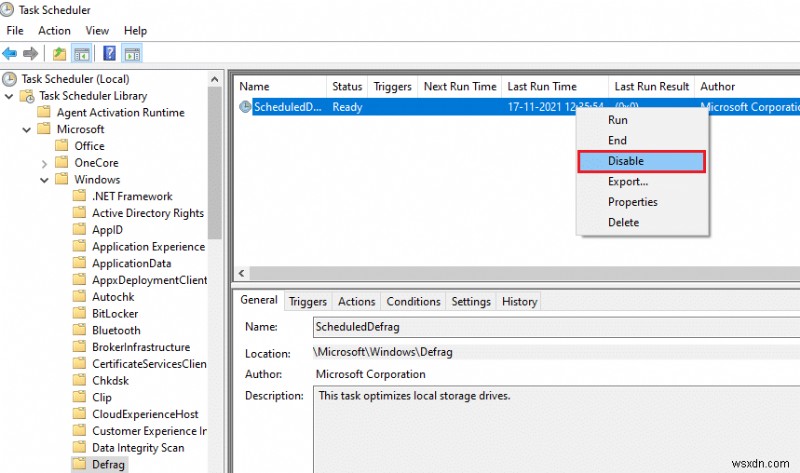
Task: Click the ScheduledDefrag task clock icon
Action: pos(245,107)
